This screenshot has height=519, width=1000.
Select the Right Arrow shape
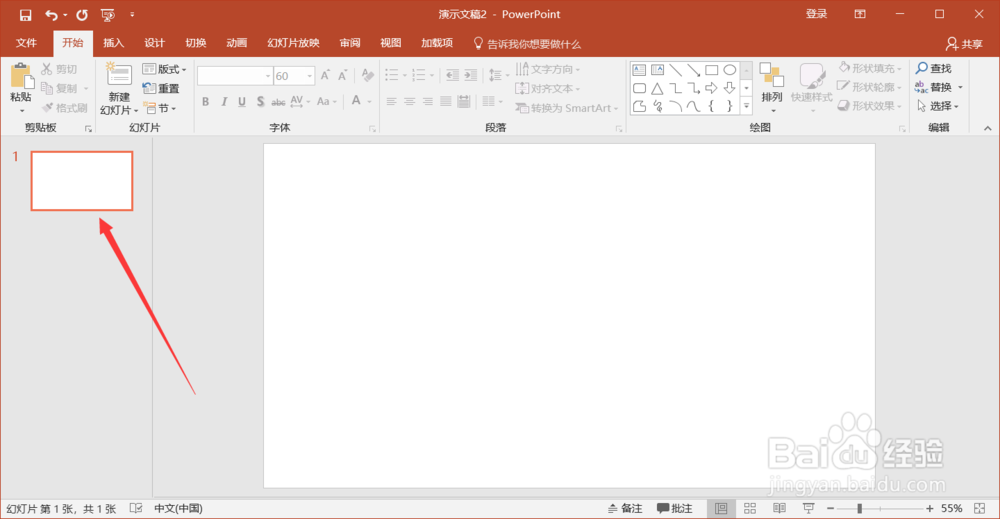[712, 88]
